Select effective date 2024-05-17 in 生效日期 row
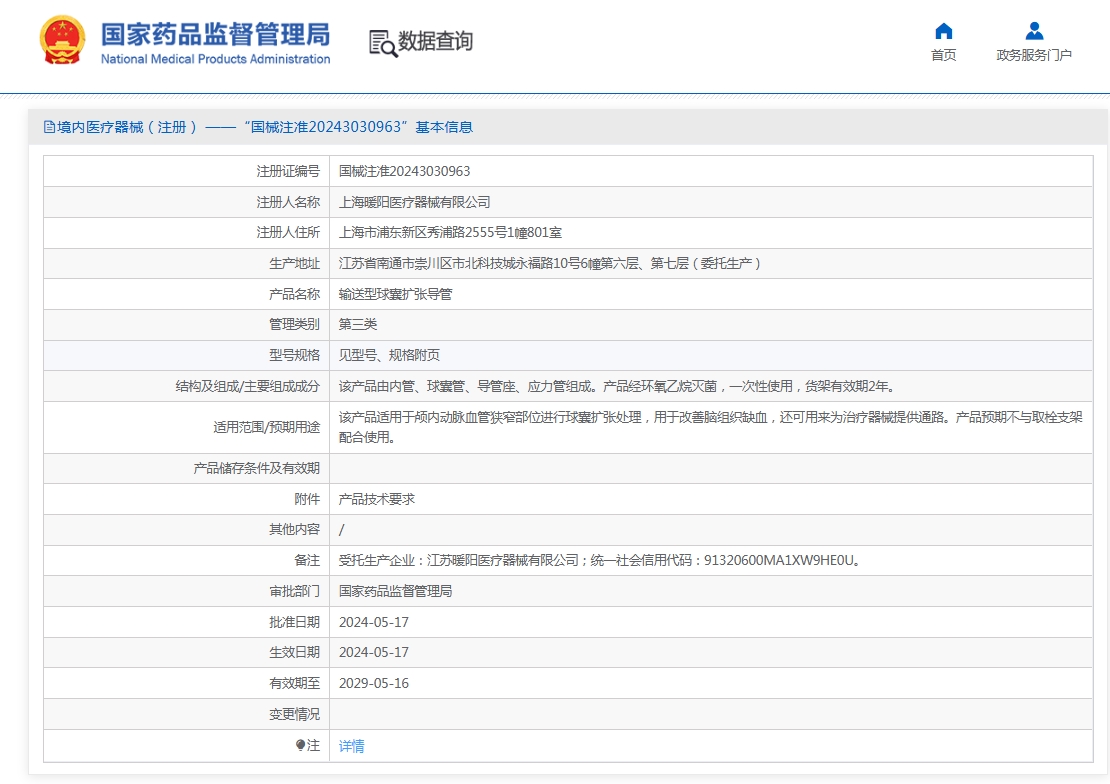Viewport: 1110px width, 784px height. pos(374,652)
